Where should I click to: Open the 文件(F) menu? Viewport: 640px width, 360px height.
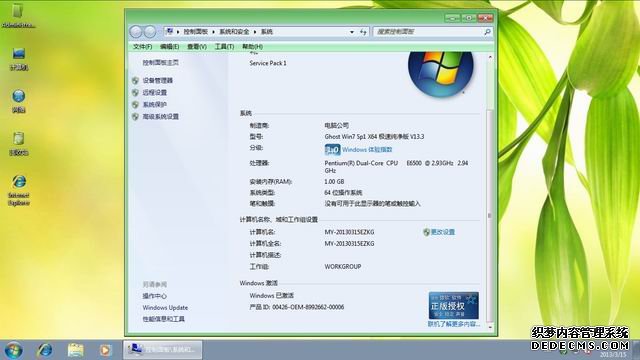(x=142, y=47)
